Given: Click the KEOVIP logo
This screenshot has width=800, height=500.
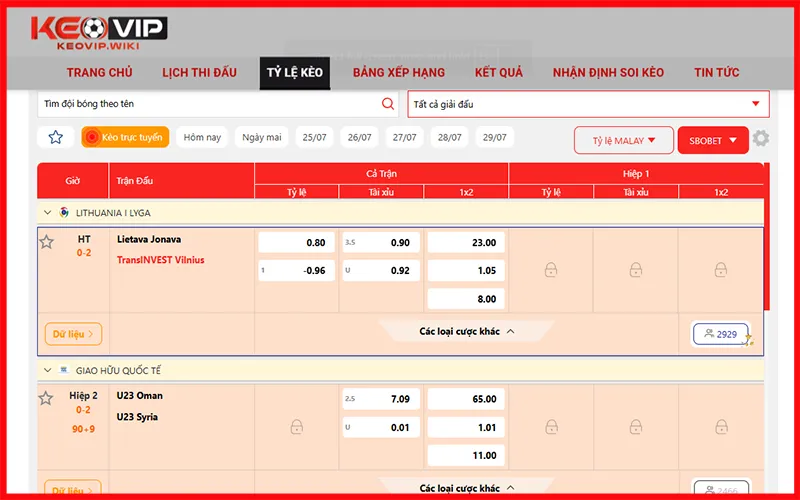Looking at the screenshot, I should (x=98, y=34).
